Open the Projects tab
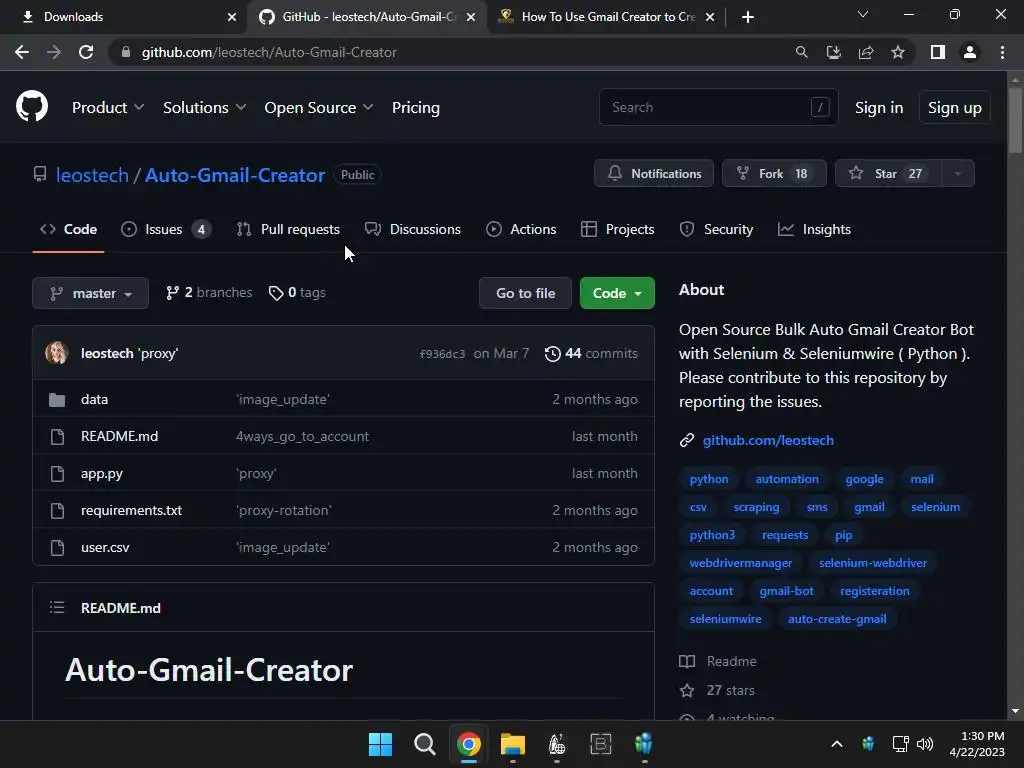 (618, 229)
